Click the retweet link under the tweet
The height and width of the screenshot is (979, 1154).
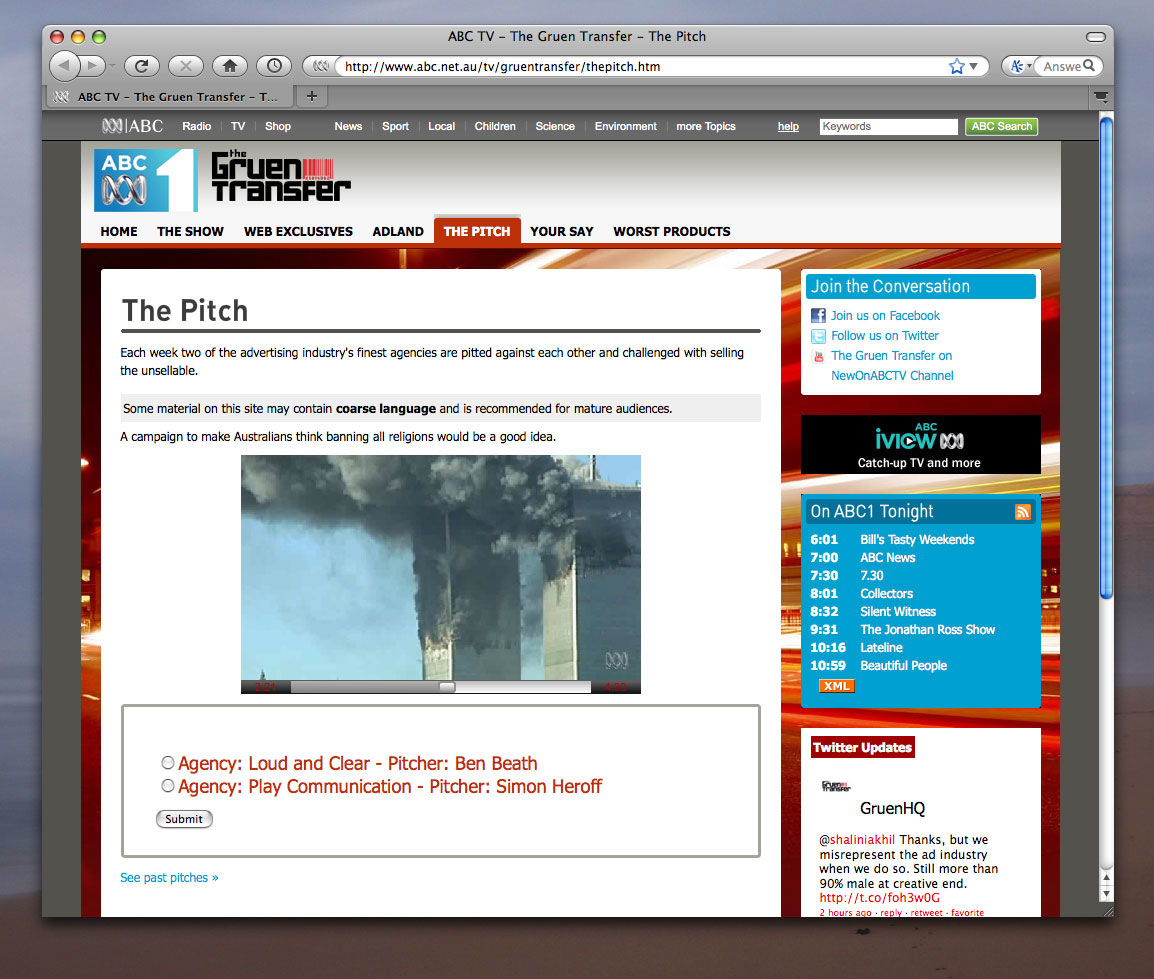(926, 913)
